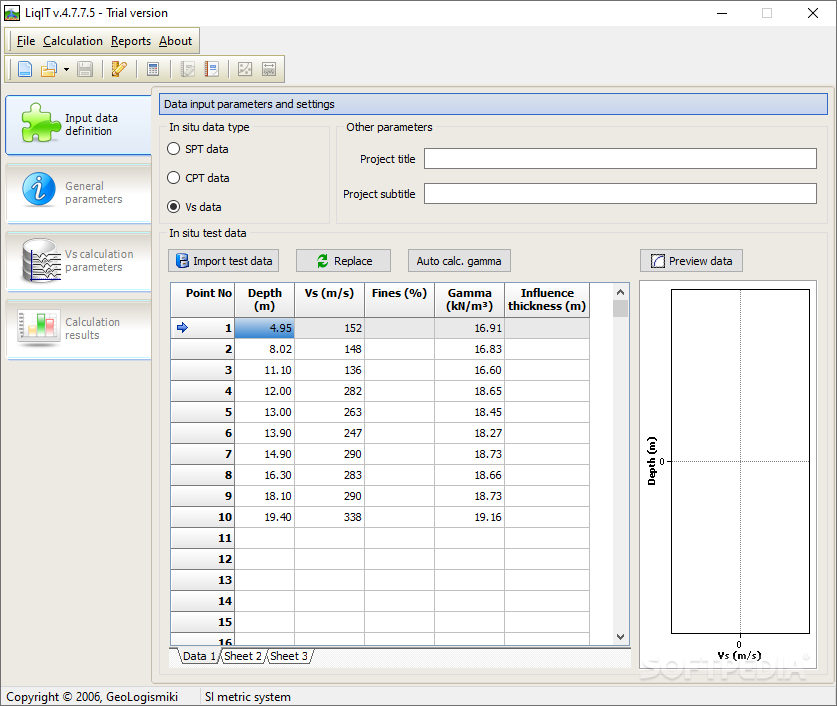Click the Save floppy disk icon
The height and width of the screenshot is (706, 837).
coord(85,69)
